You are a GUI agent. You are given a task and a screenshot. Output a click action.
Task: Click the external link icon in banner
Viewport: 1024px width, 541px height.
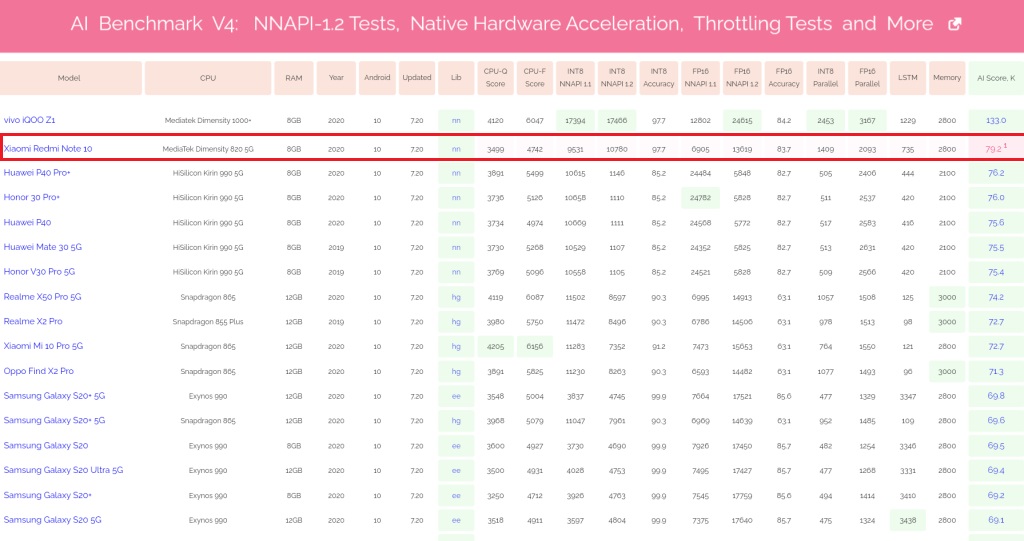pyautogui.click(x=954, y=24)
